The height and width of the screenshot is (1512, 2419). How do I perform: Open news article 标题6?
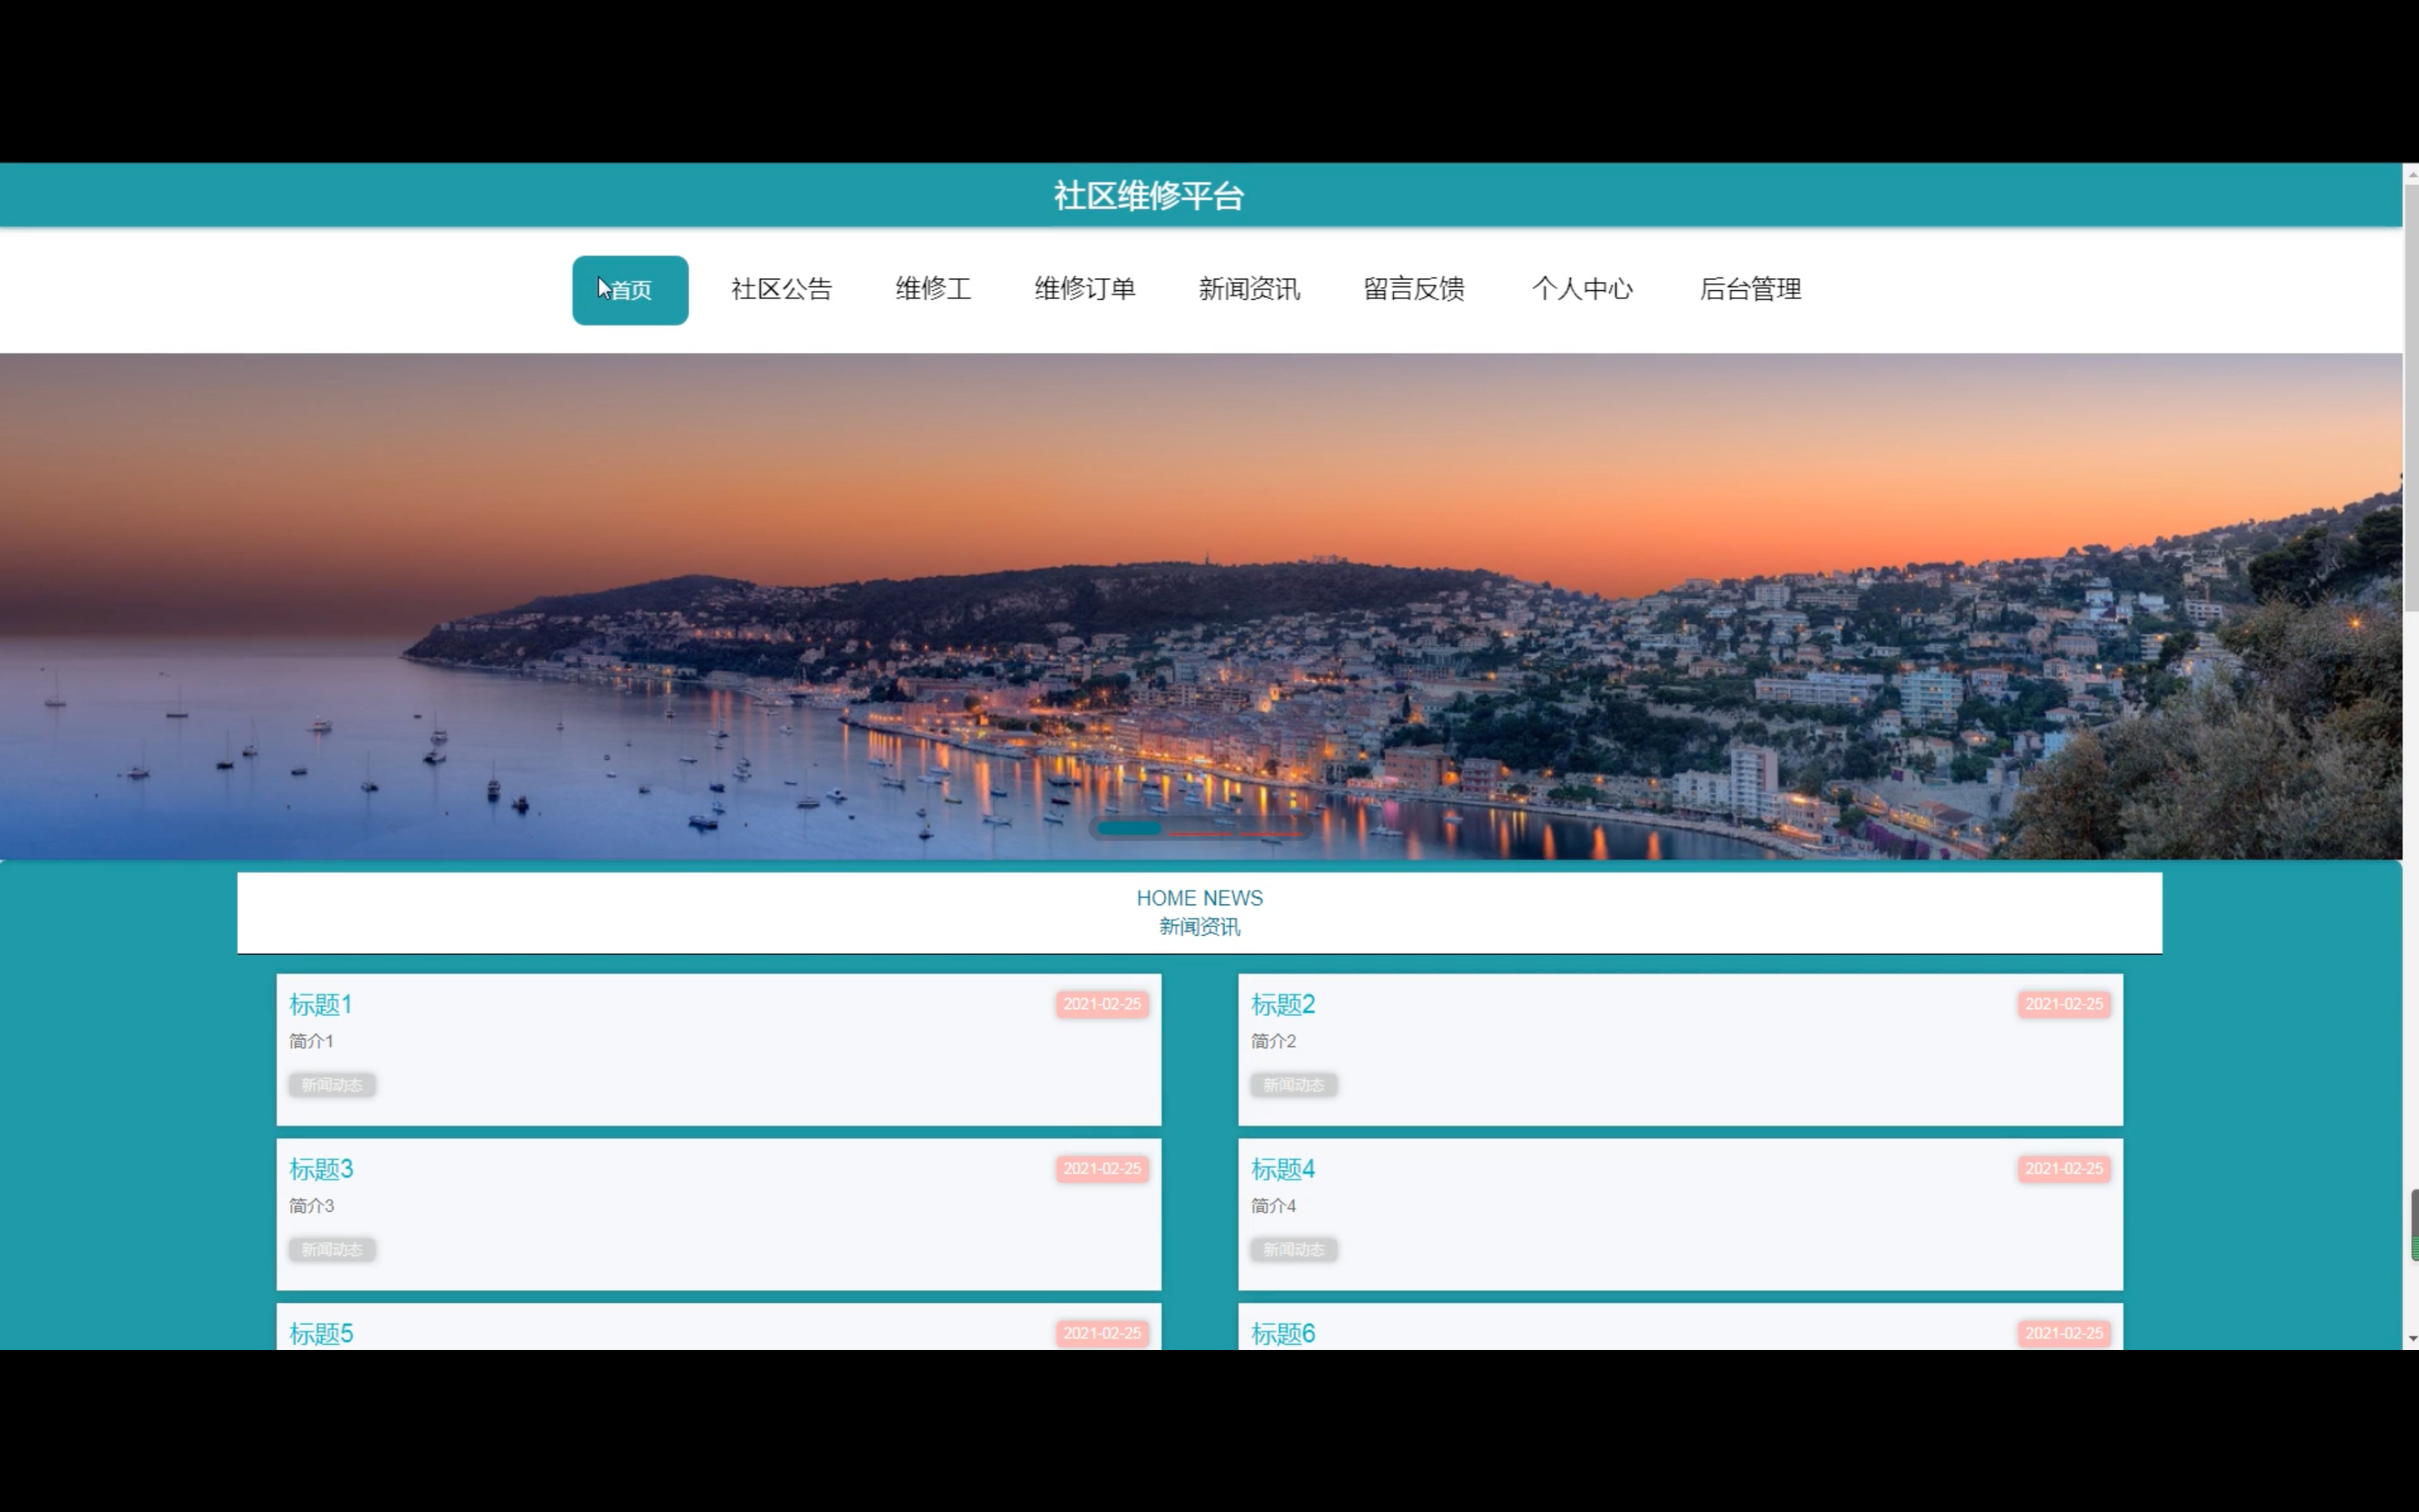point(1282,1333)
